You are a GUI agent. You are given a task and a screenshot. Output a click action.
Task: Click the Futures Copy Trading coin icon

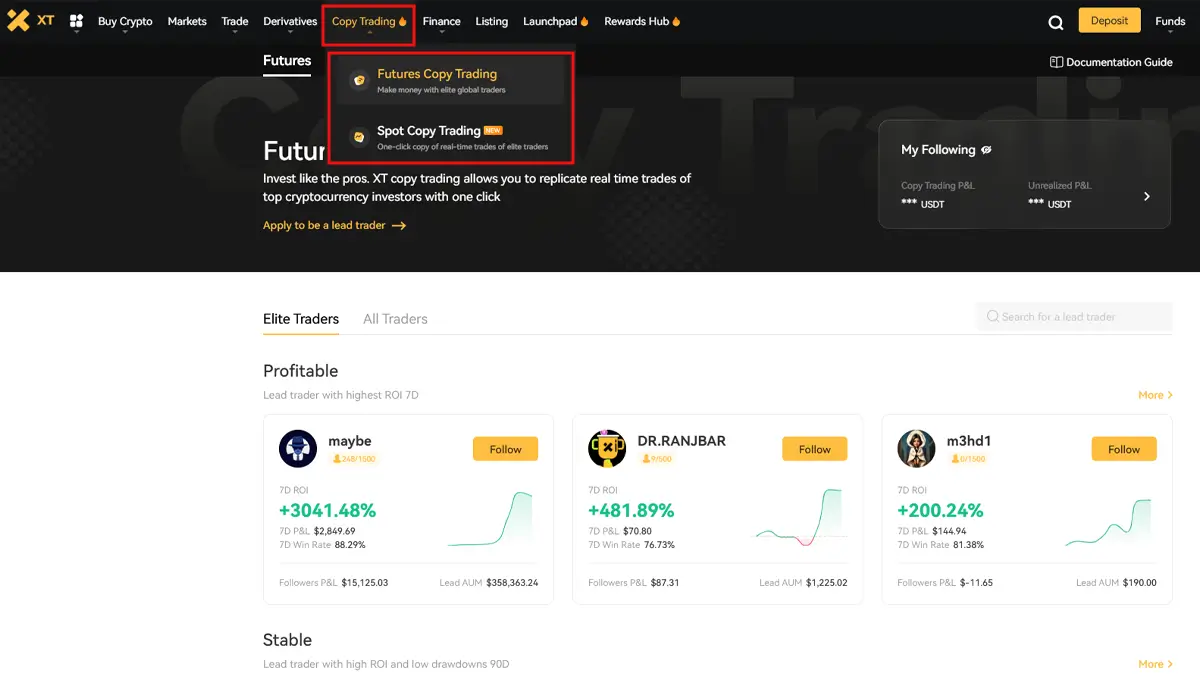(359, 80)
